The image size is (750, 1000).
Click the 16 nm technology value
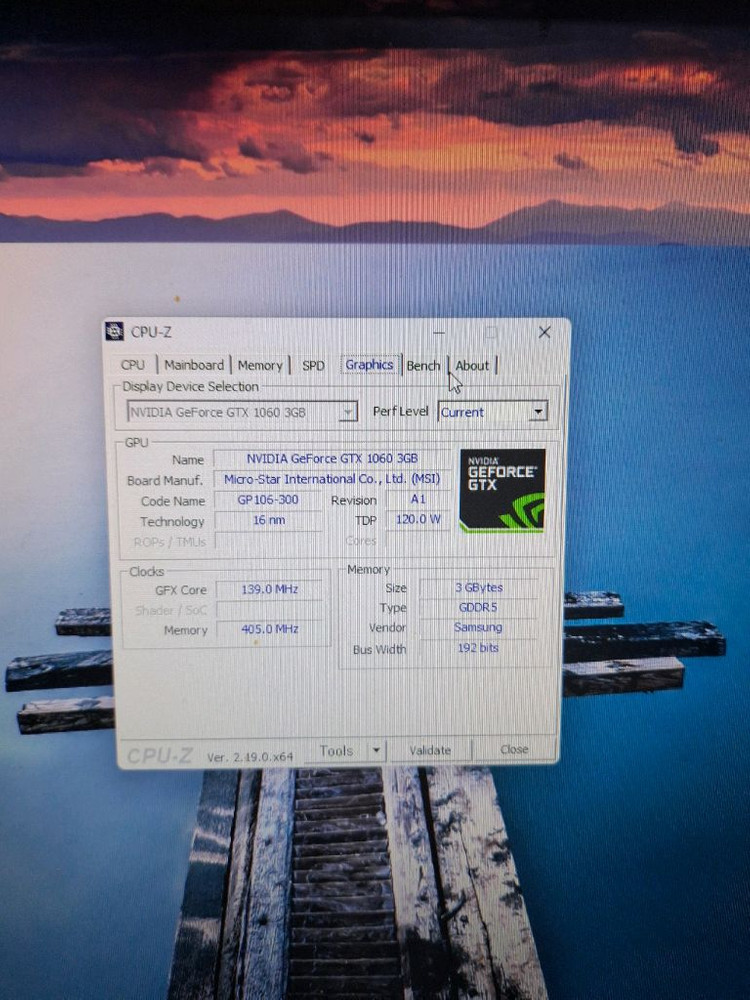pyautogui.click(x=268, y=520)
